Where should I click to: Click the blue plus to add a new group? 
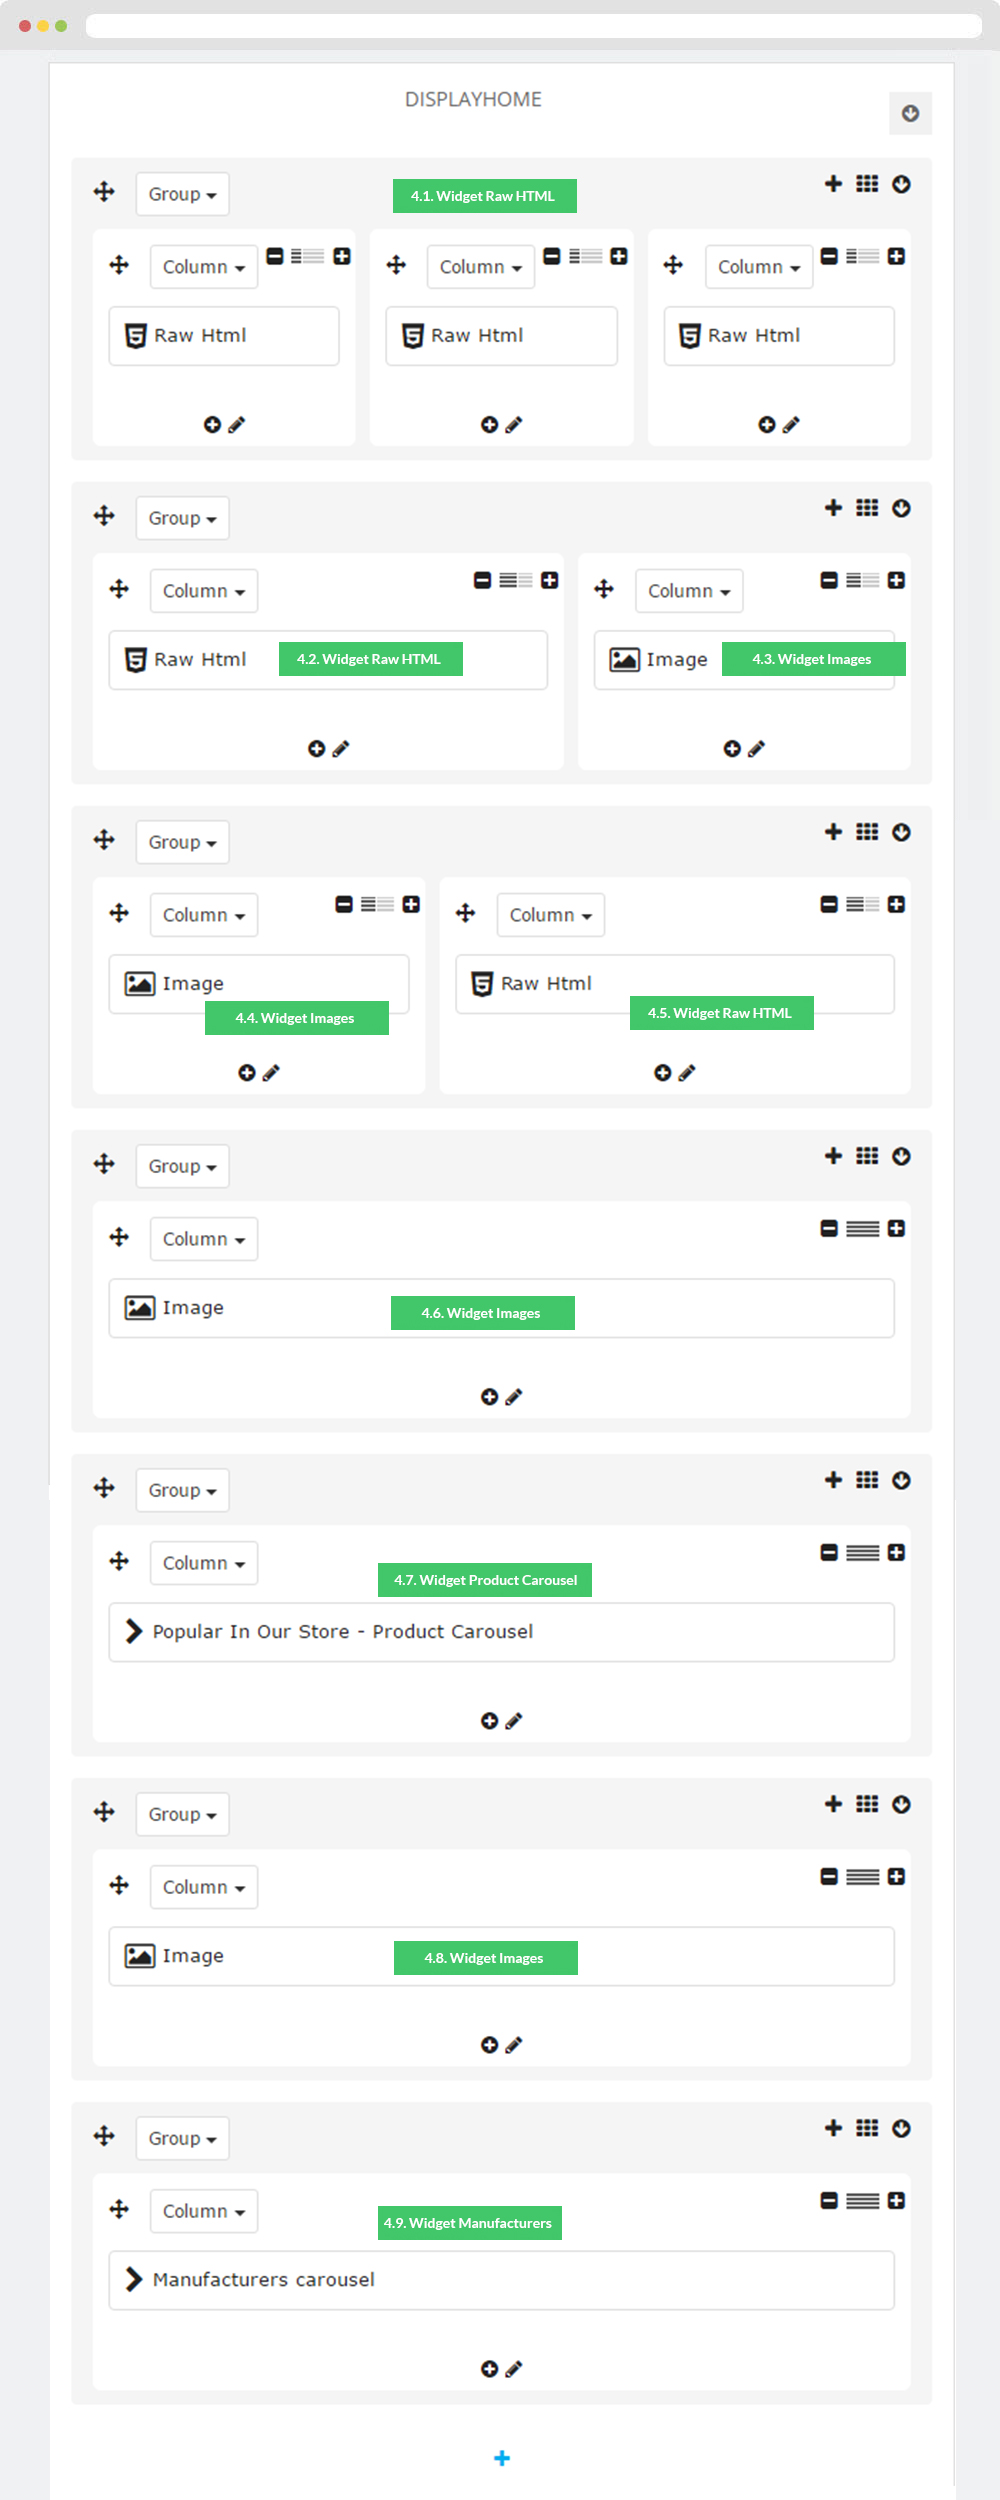click(502, 2458)
